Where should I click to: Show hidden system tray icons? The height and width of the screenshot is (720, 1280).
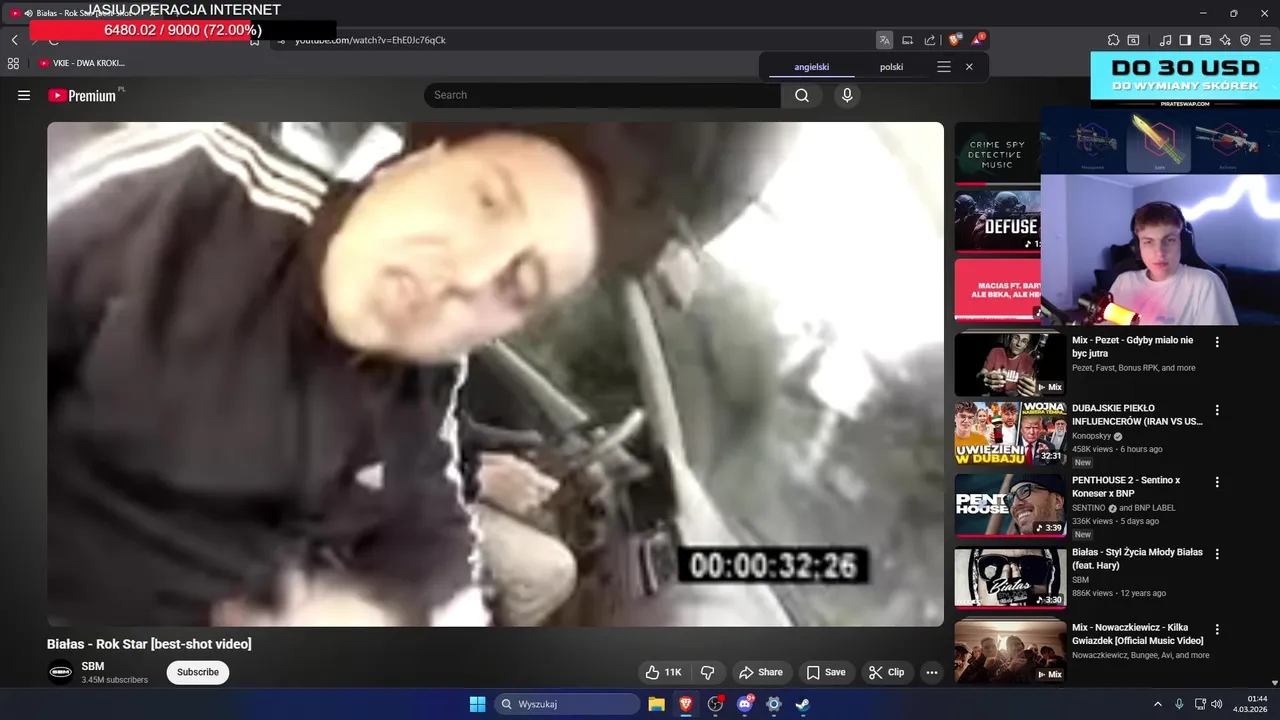(1158, 704)
